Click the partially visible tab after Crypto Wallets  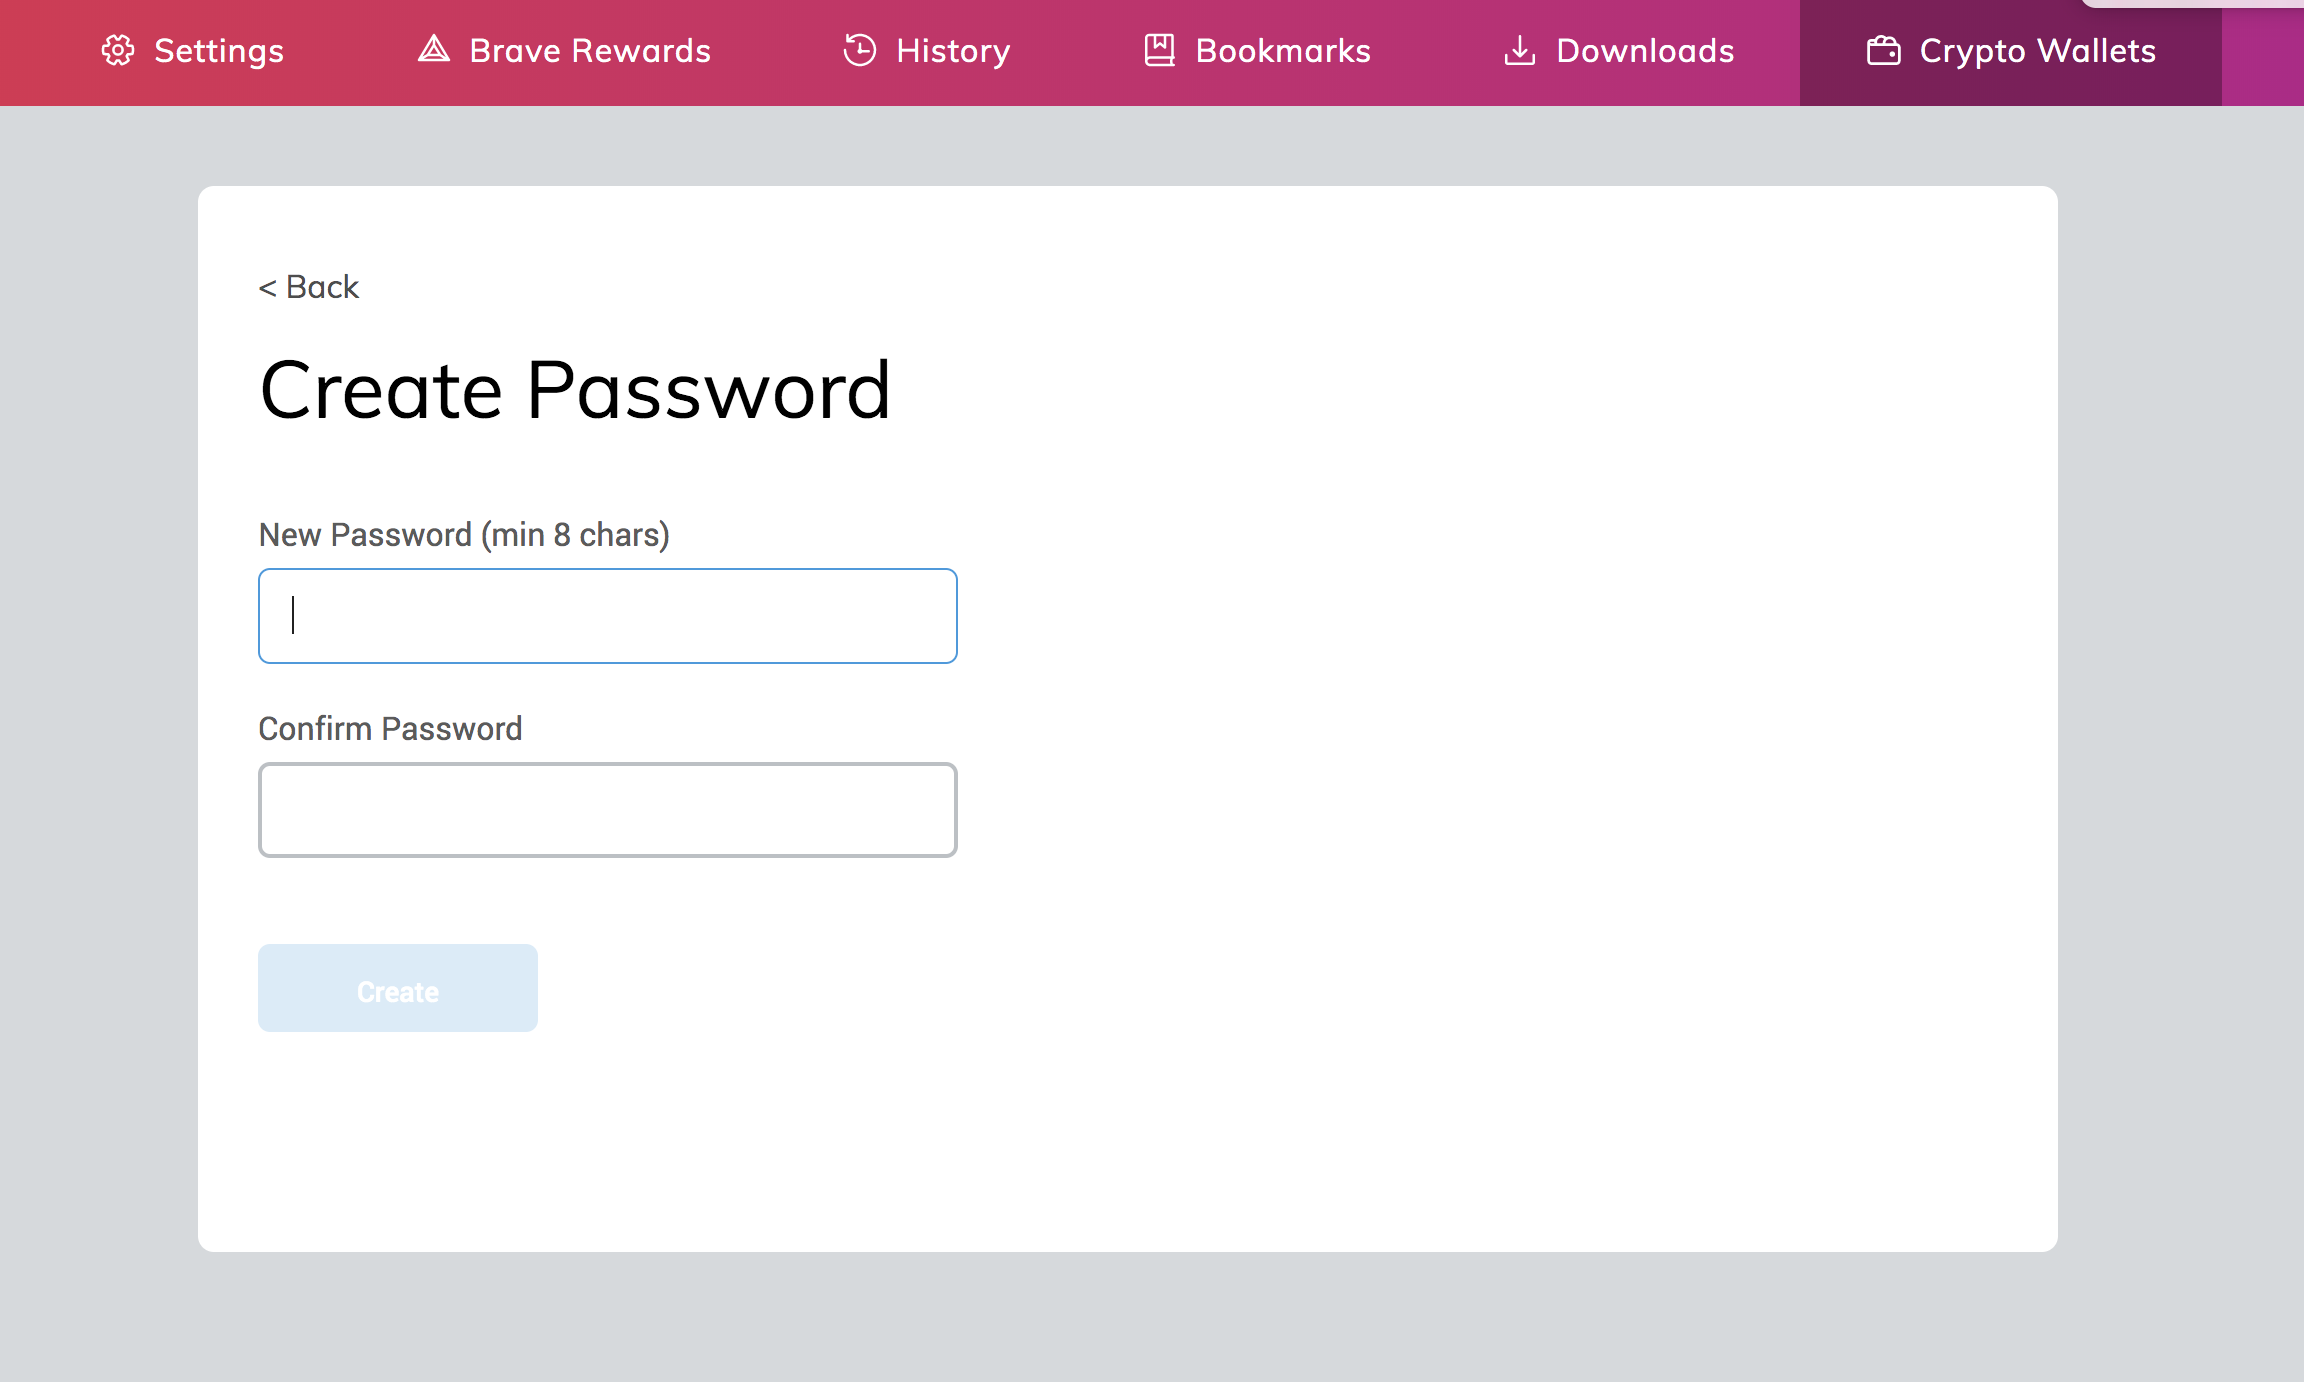(2263, 55)
